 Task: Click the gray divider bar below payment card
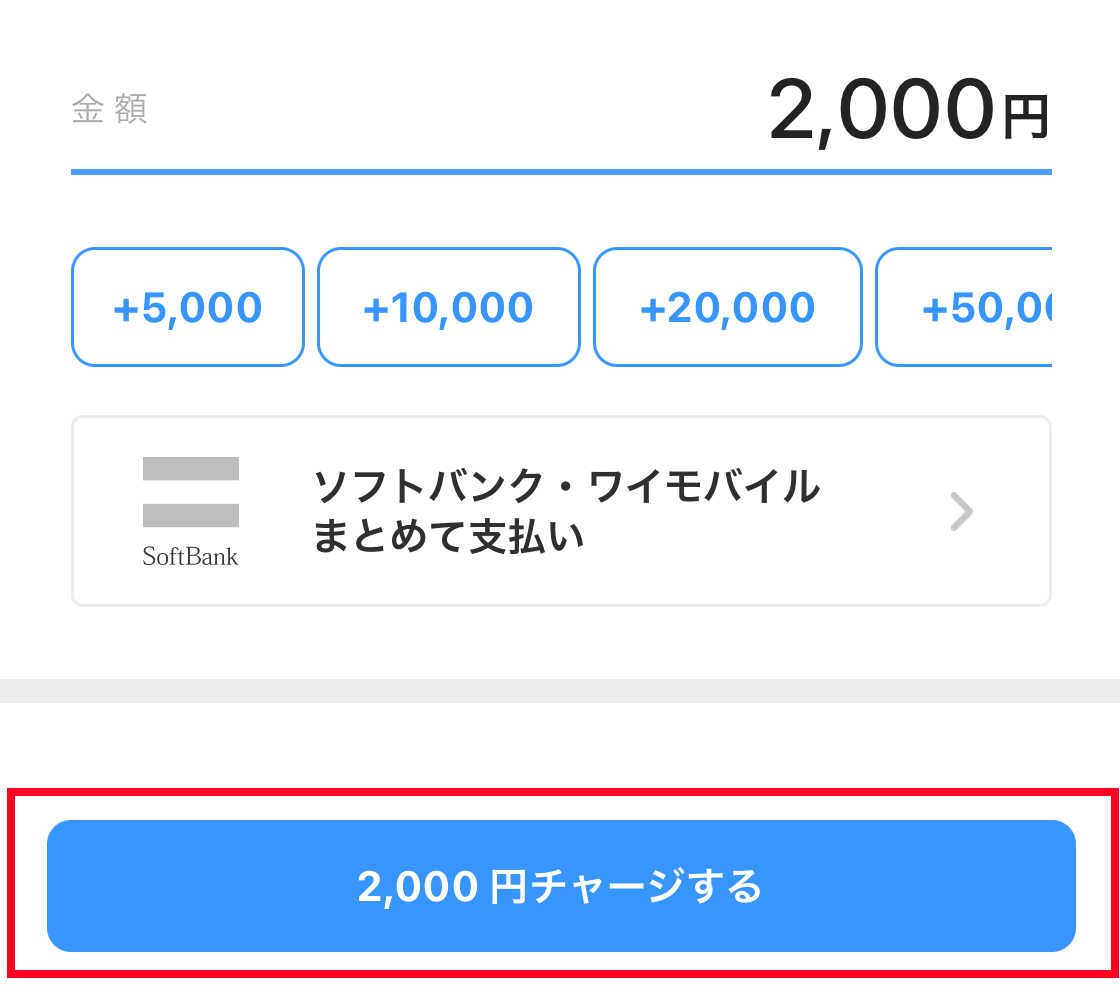tap(560, 691)
